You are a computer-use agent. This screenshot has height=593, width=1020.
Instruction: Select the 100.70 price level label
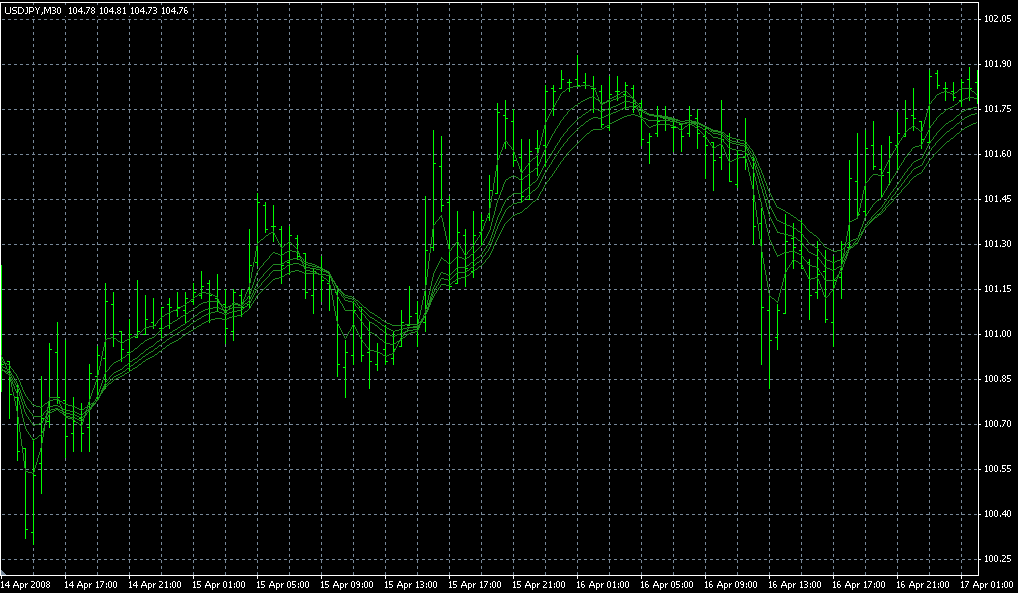(x=998, y=424)
